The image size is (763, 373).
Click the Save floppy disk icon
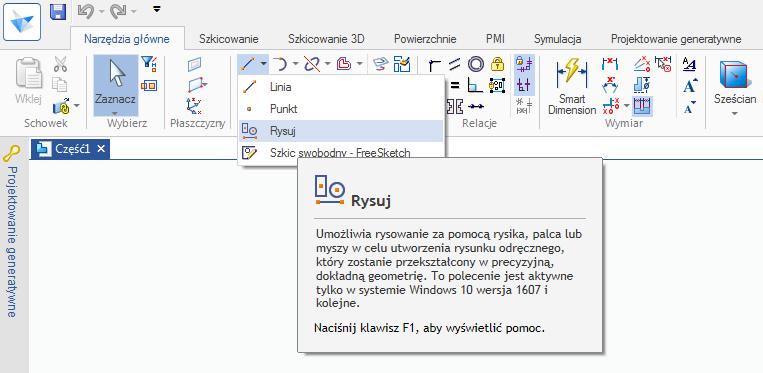(x=58, y=11)
